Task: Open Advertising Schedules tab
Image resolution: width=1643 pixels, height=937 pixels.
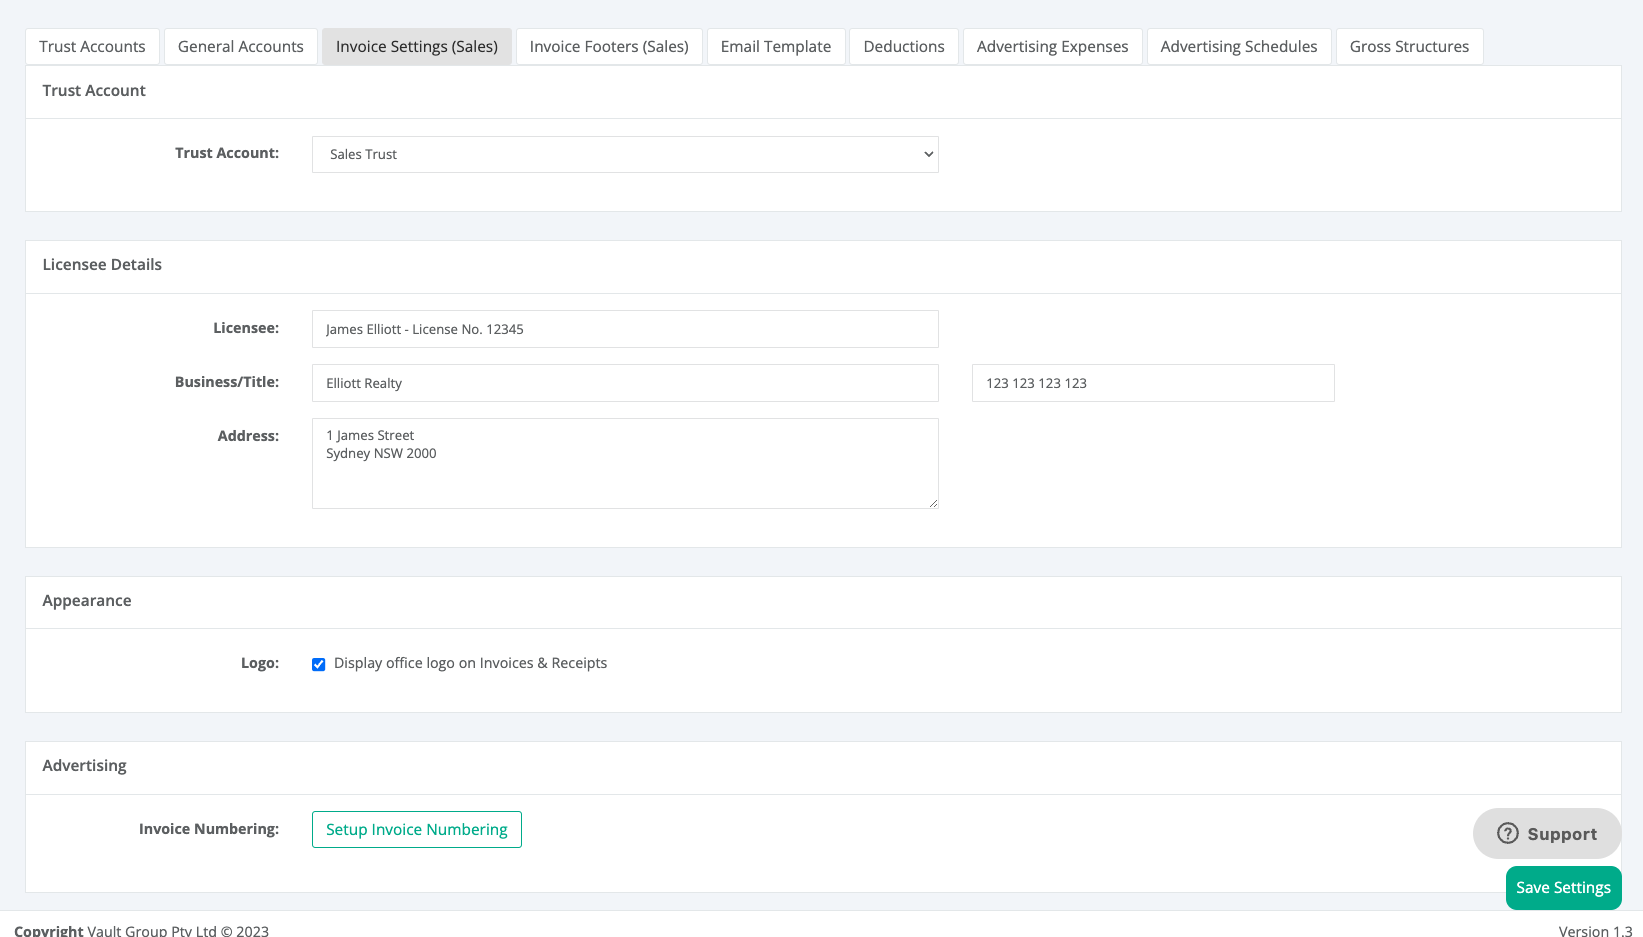Action: (x=1239, y=46)
